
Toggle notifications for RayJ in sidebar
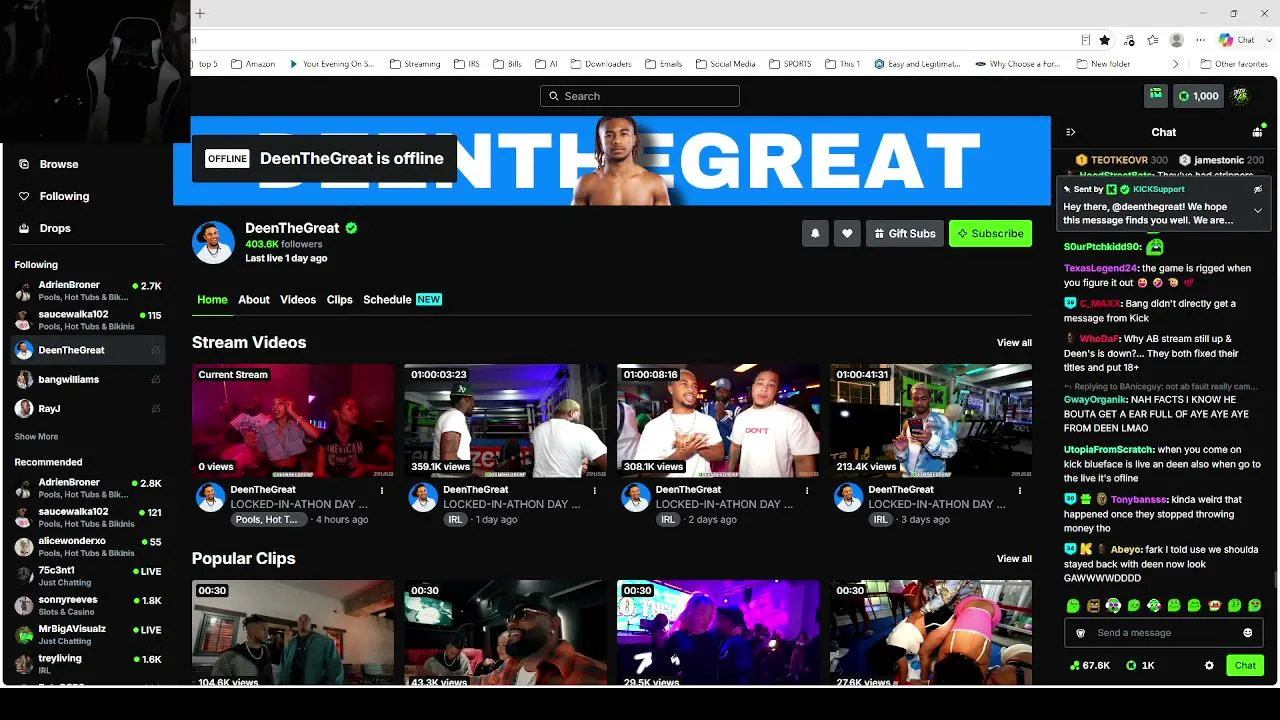(155, 409)
